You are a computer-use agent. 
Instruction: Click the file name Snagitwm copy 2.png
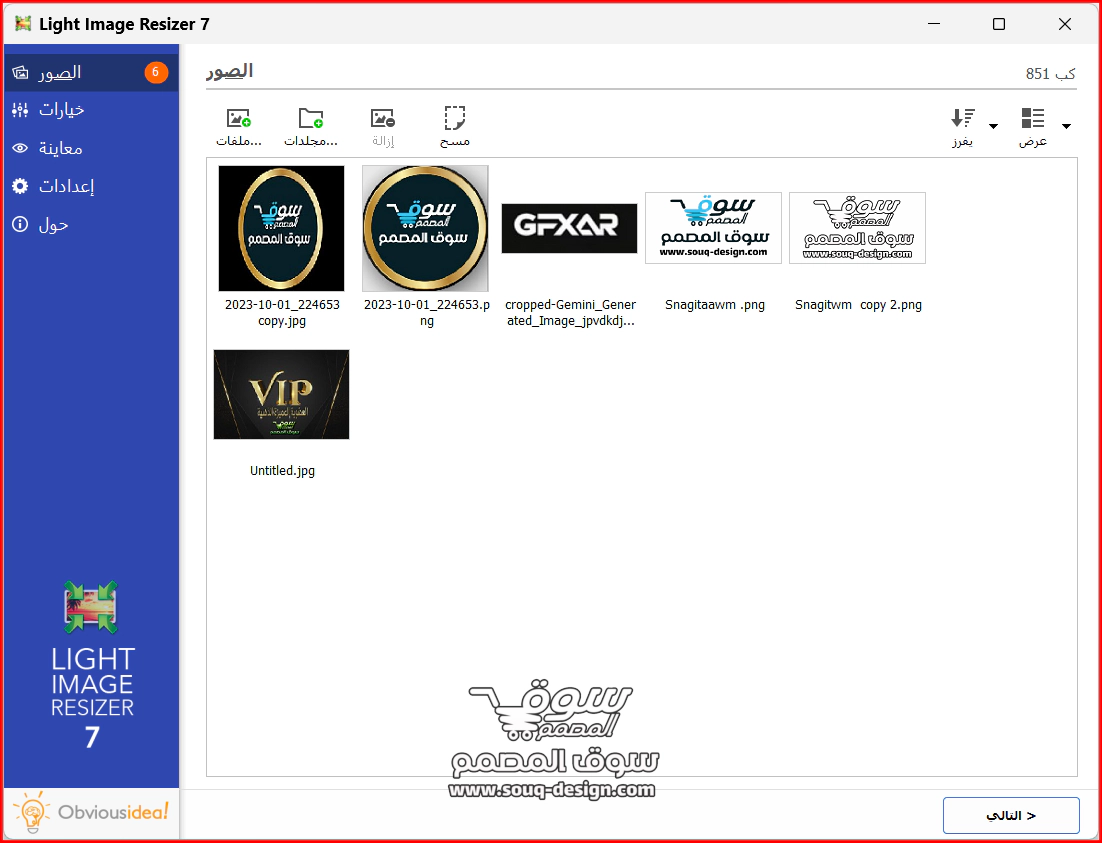858,305
